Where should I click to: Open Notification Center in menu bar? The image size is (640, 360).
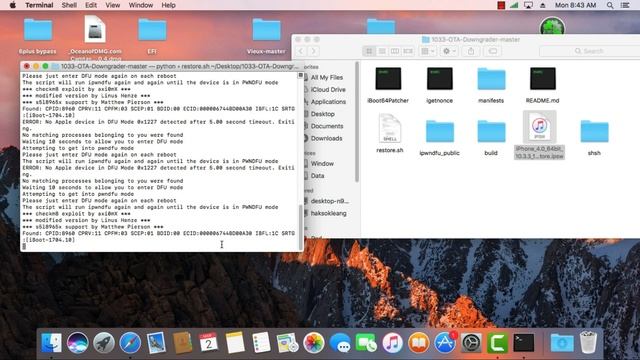tap(625, 5)
